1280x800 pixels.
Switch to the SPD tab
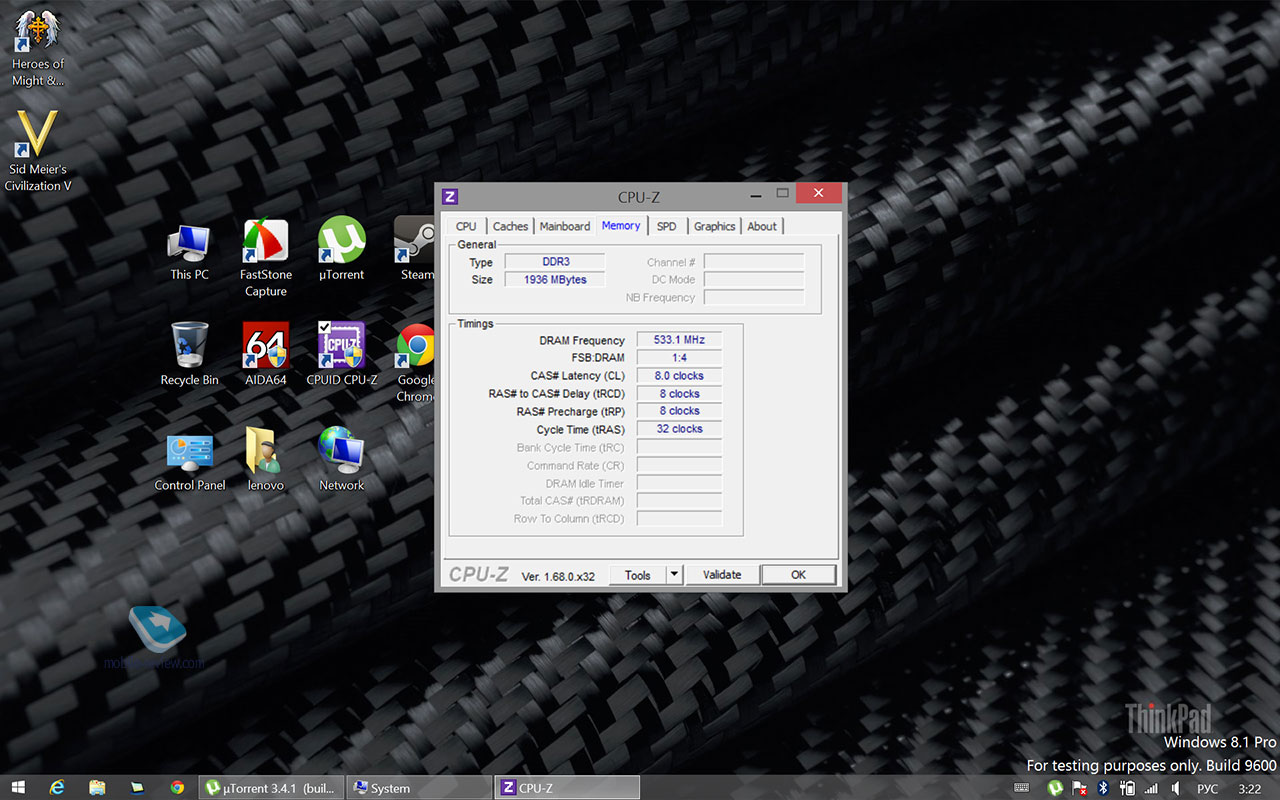coord(666,227)
